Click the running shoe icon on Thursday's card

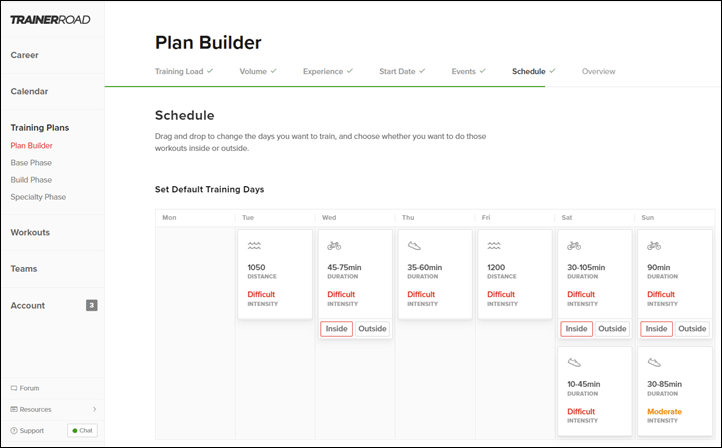414,246
